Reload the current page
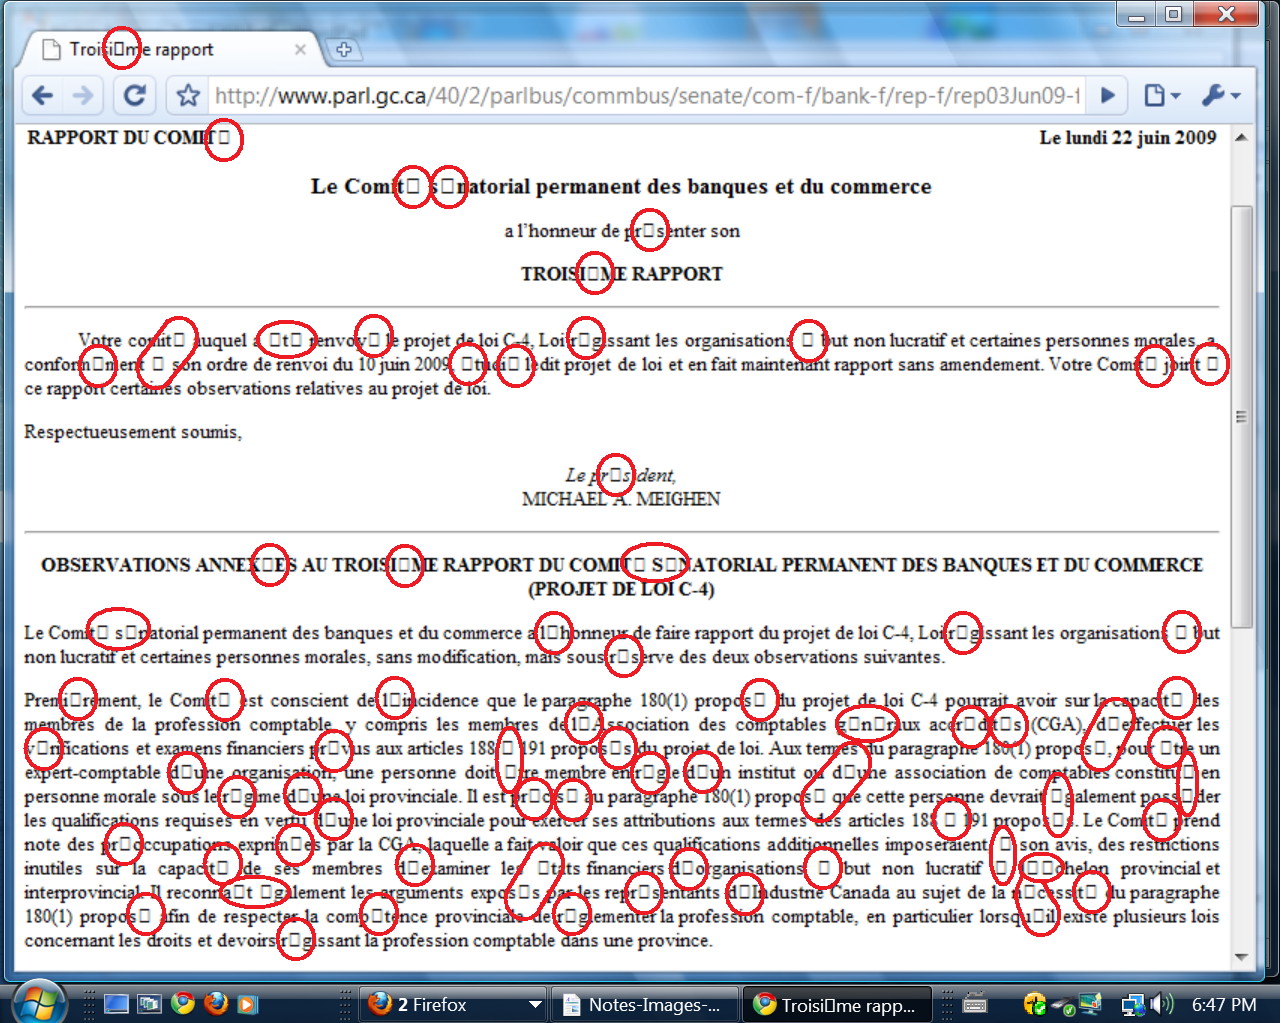Screen dimensions: 1281x1023 pos(135,95)
